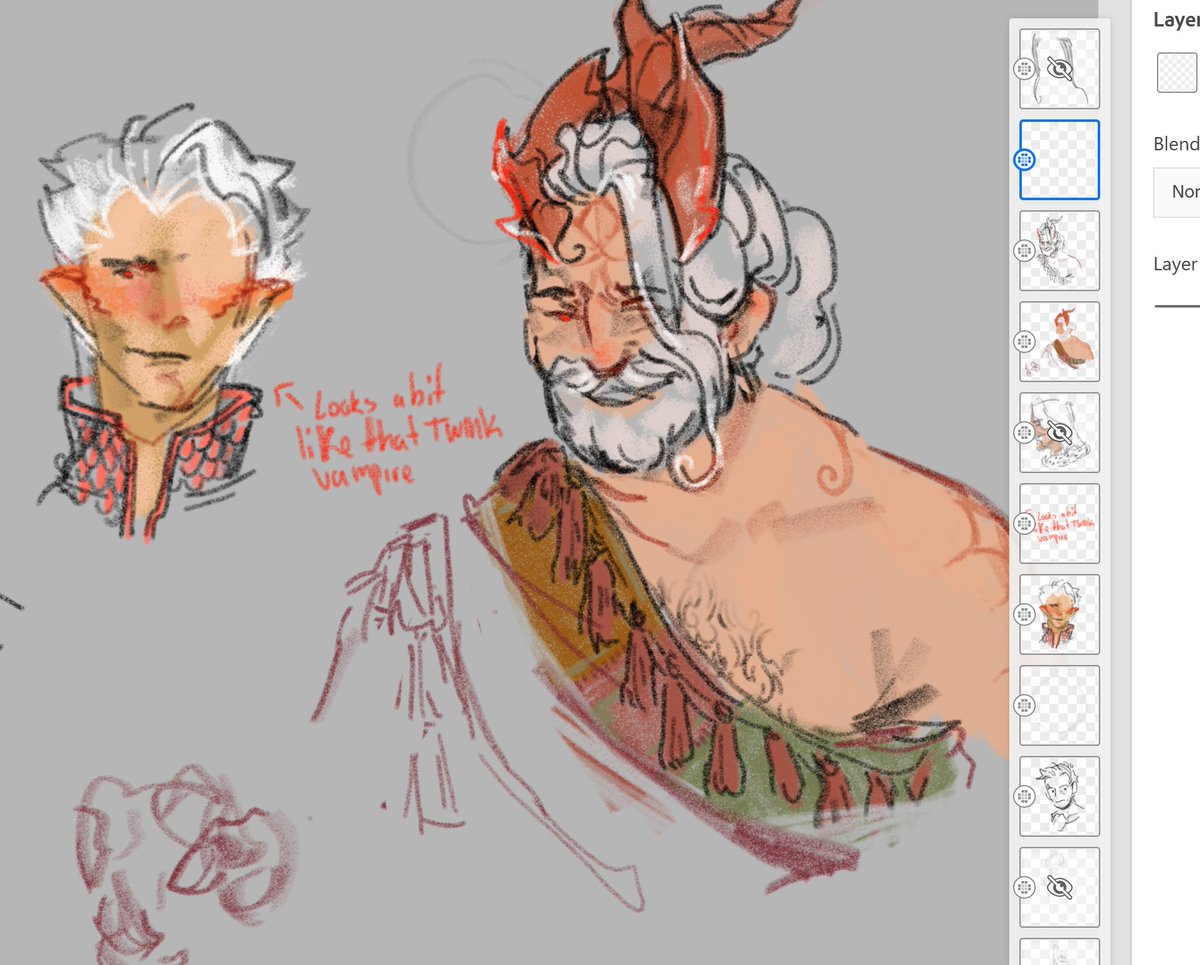Open layer options for the painted torso layer
Screen dimensions: 1200x965
tap(1024, 341)
